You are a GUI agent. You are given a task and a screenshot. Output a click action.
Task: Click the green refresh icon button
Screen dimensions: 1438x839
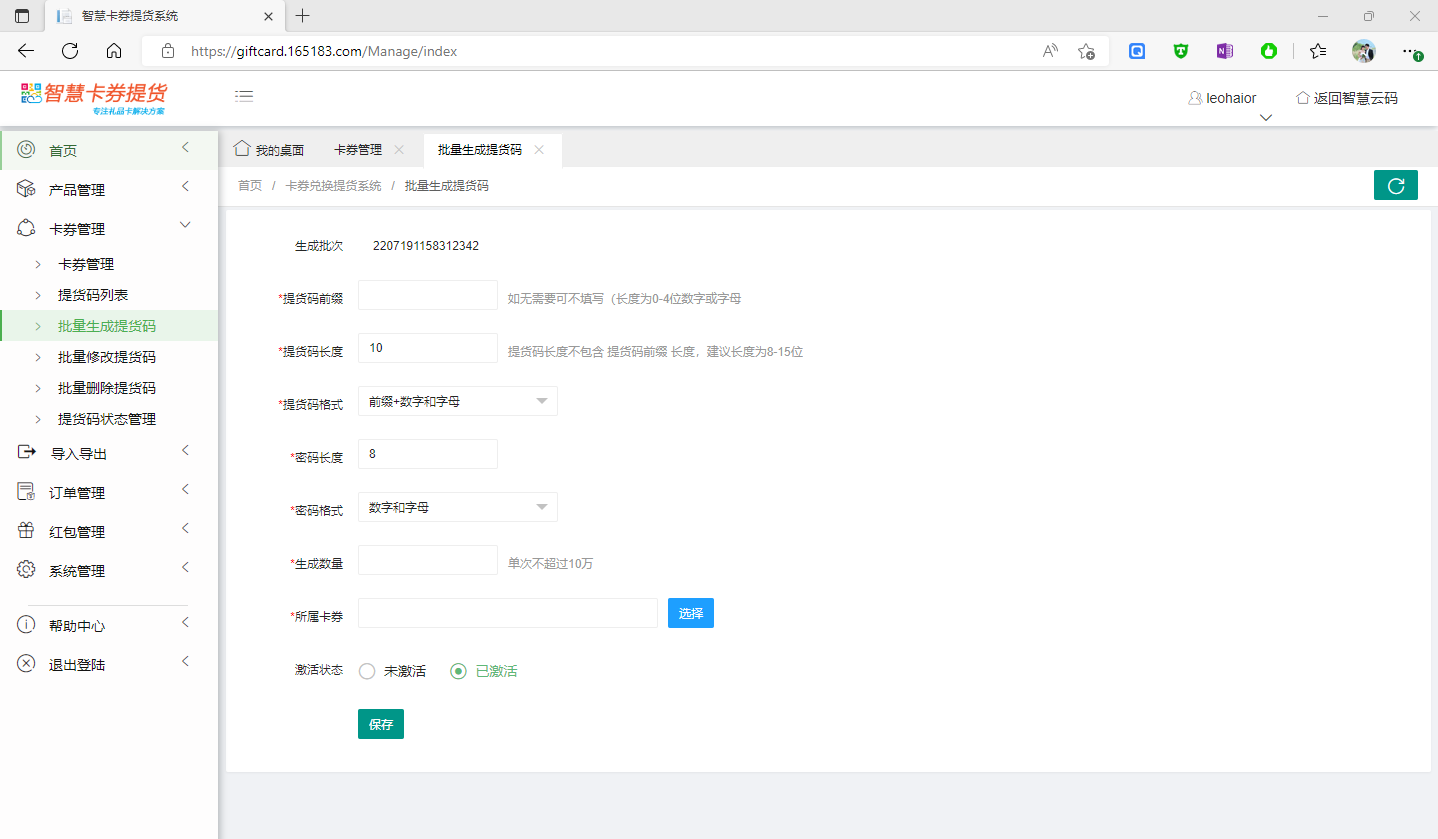[x=1395, y=186]
